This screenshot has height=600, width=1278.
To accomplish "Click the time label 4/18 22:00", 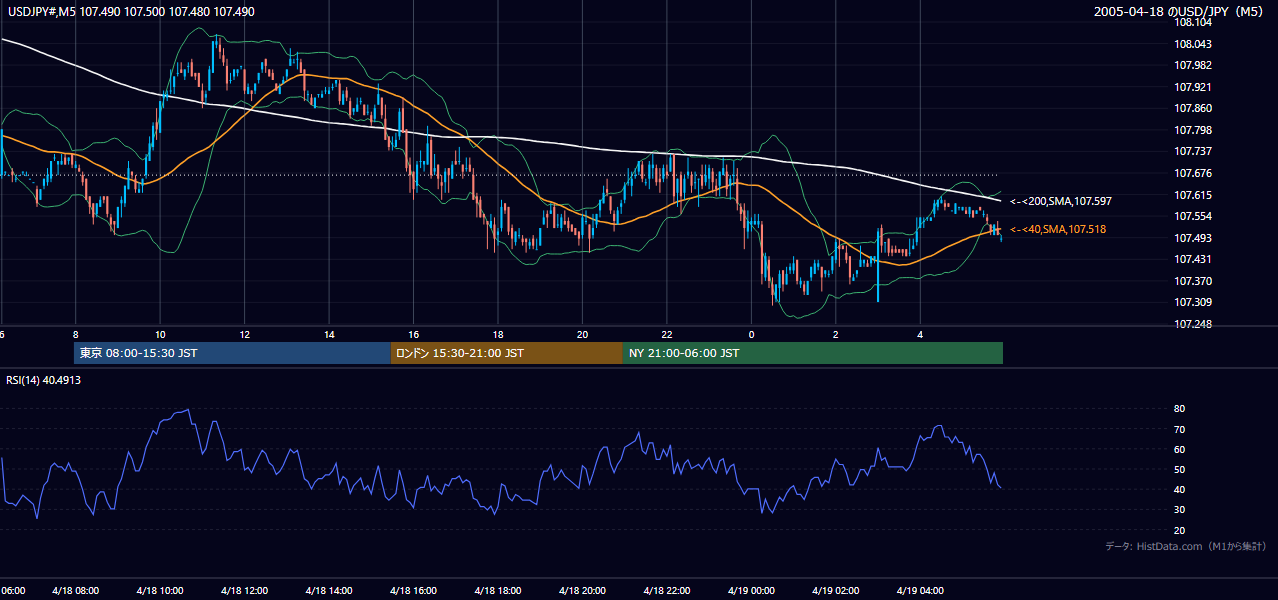I will point(667,591).
